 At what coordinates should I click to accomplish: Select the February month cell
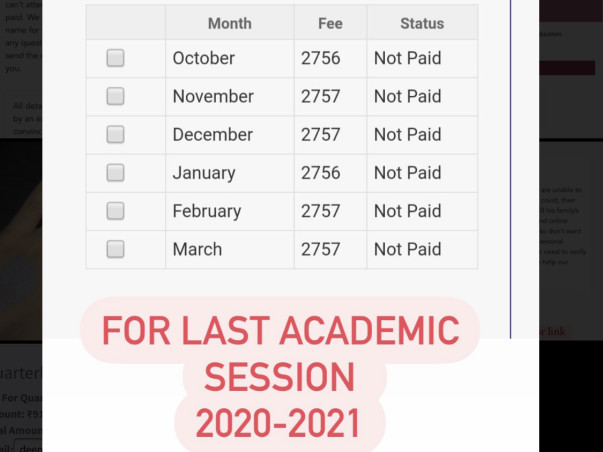pyautogui.click(x=207, y=211)
